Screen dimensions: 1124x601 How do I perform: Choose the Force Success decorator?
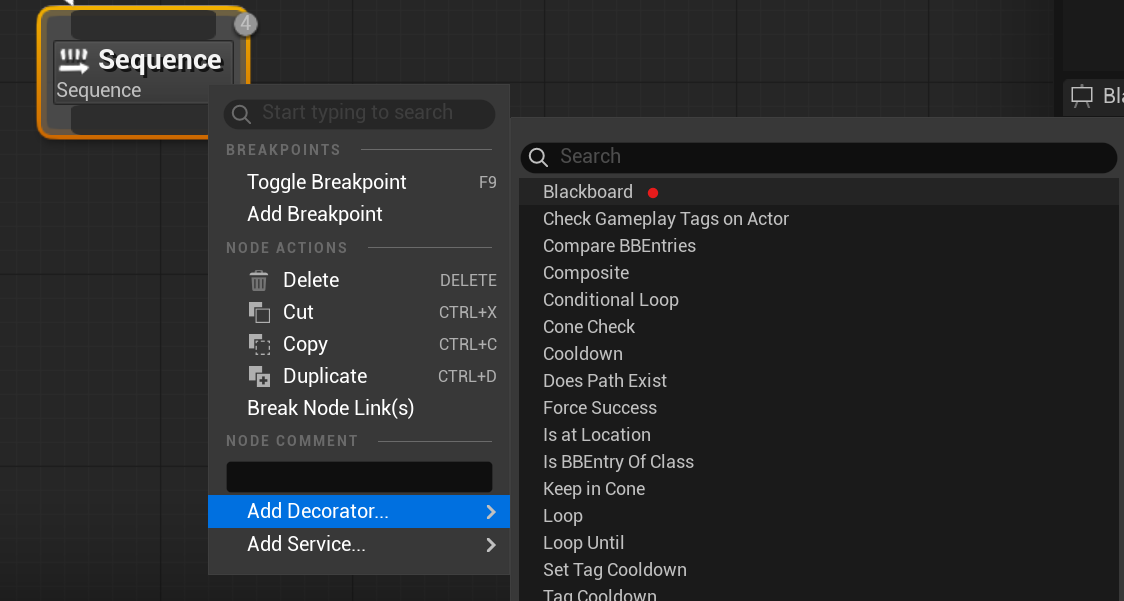pyautogui.click(x=599, y=408)
